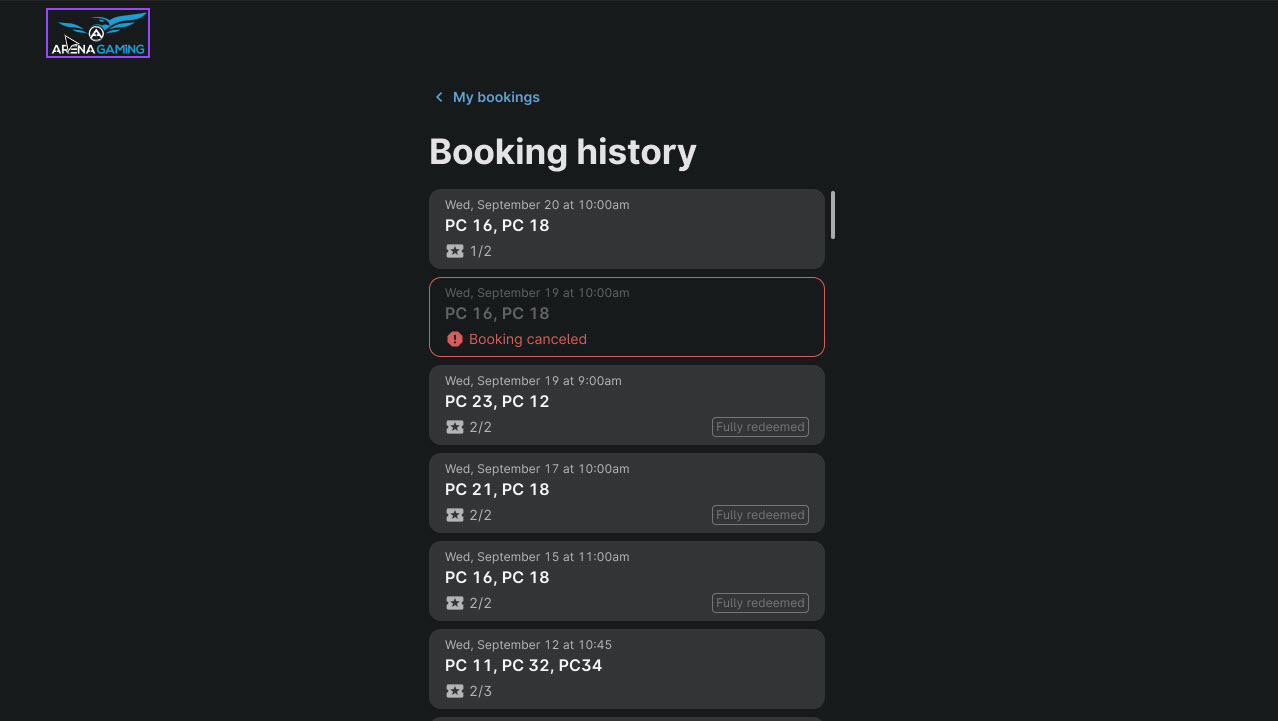Open the PC 21, PC 18 booking details

click(x=627, y=492)
